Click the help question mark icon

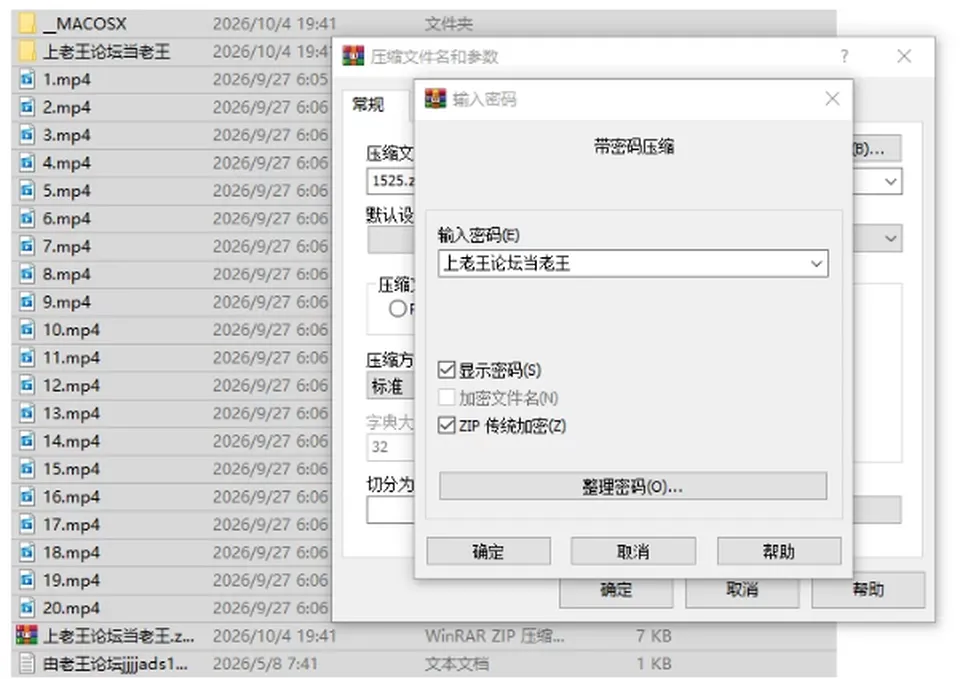point(845,56)
